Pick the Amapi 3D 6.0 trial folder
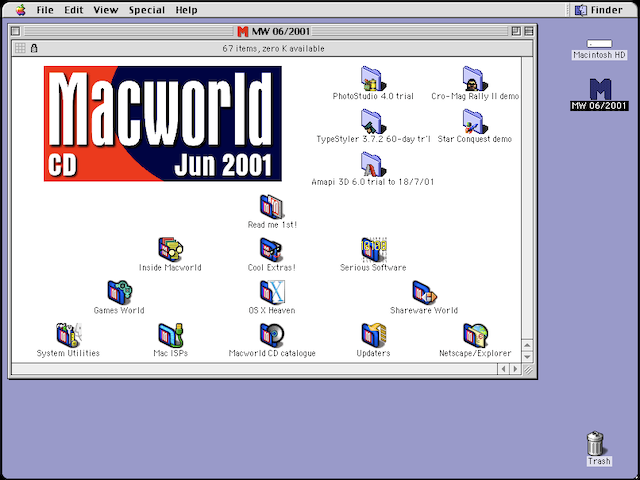The width and height of the screenshot is (640, 480). pos(373,164)
